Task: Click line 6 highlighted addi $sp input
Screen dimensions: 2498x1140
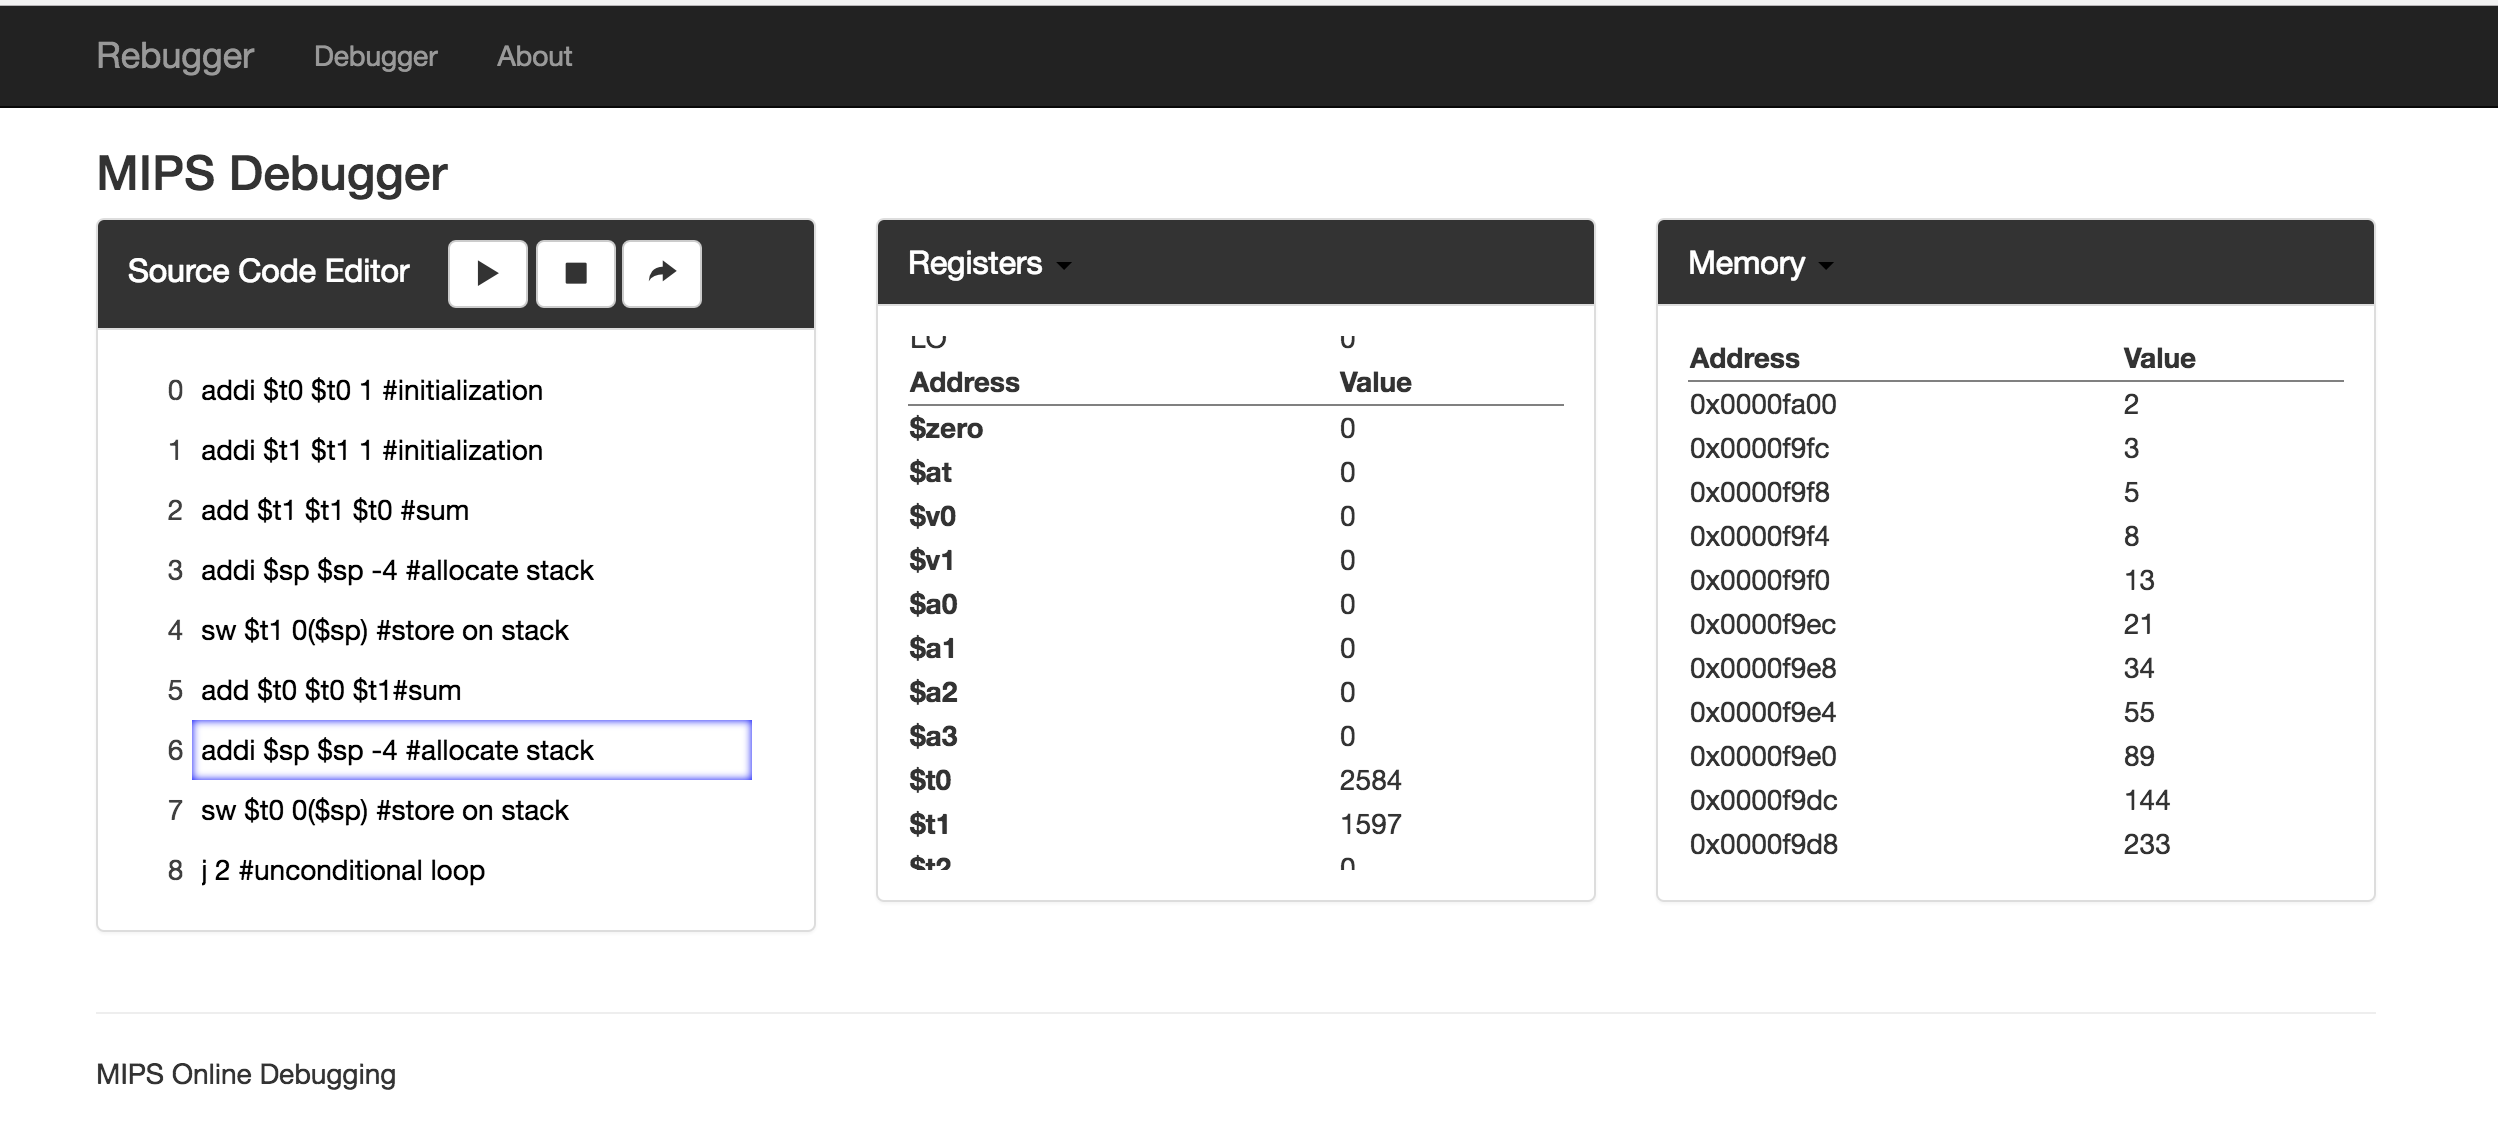Action: (x=470, y=750)
